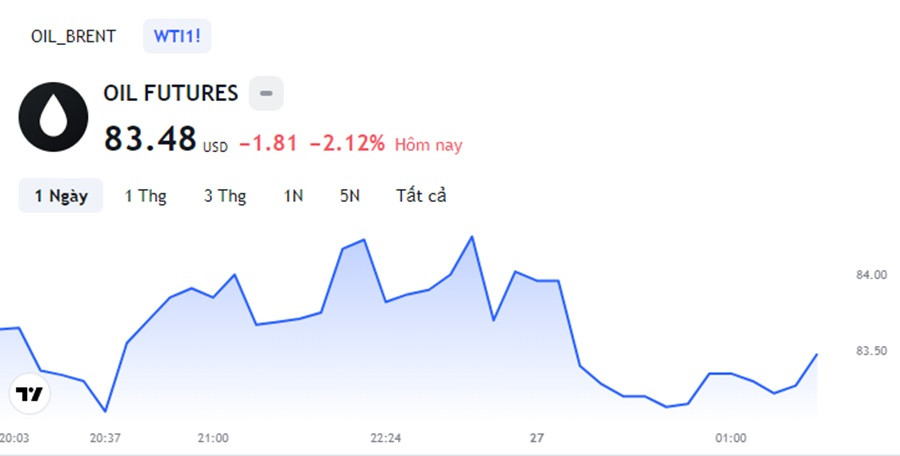Show the 5N time range
Screen dimensions: 900x456
[x=349, y=196]
